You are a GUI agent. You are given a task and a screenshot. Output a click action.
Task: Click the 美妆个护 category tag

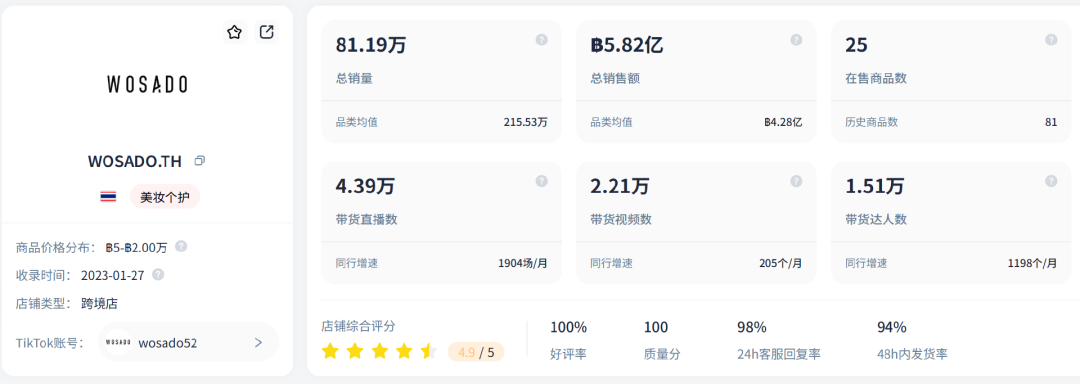(x=165, y=197)
